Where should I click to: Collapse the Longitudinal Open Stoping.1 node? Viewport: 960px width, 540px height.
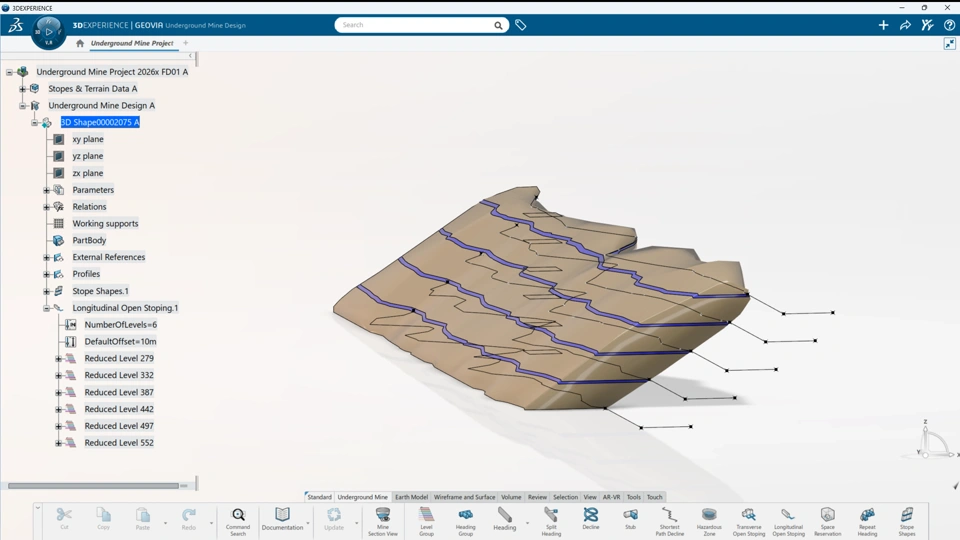coord(47,309)
